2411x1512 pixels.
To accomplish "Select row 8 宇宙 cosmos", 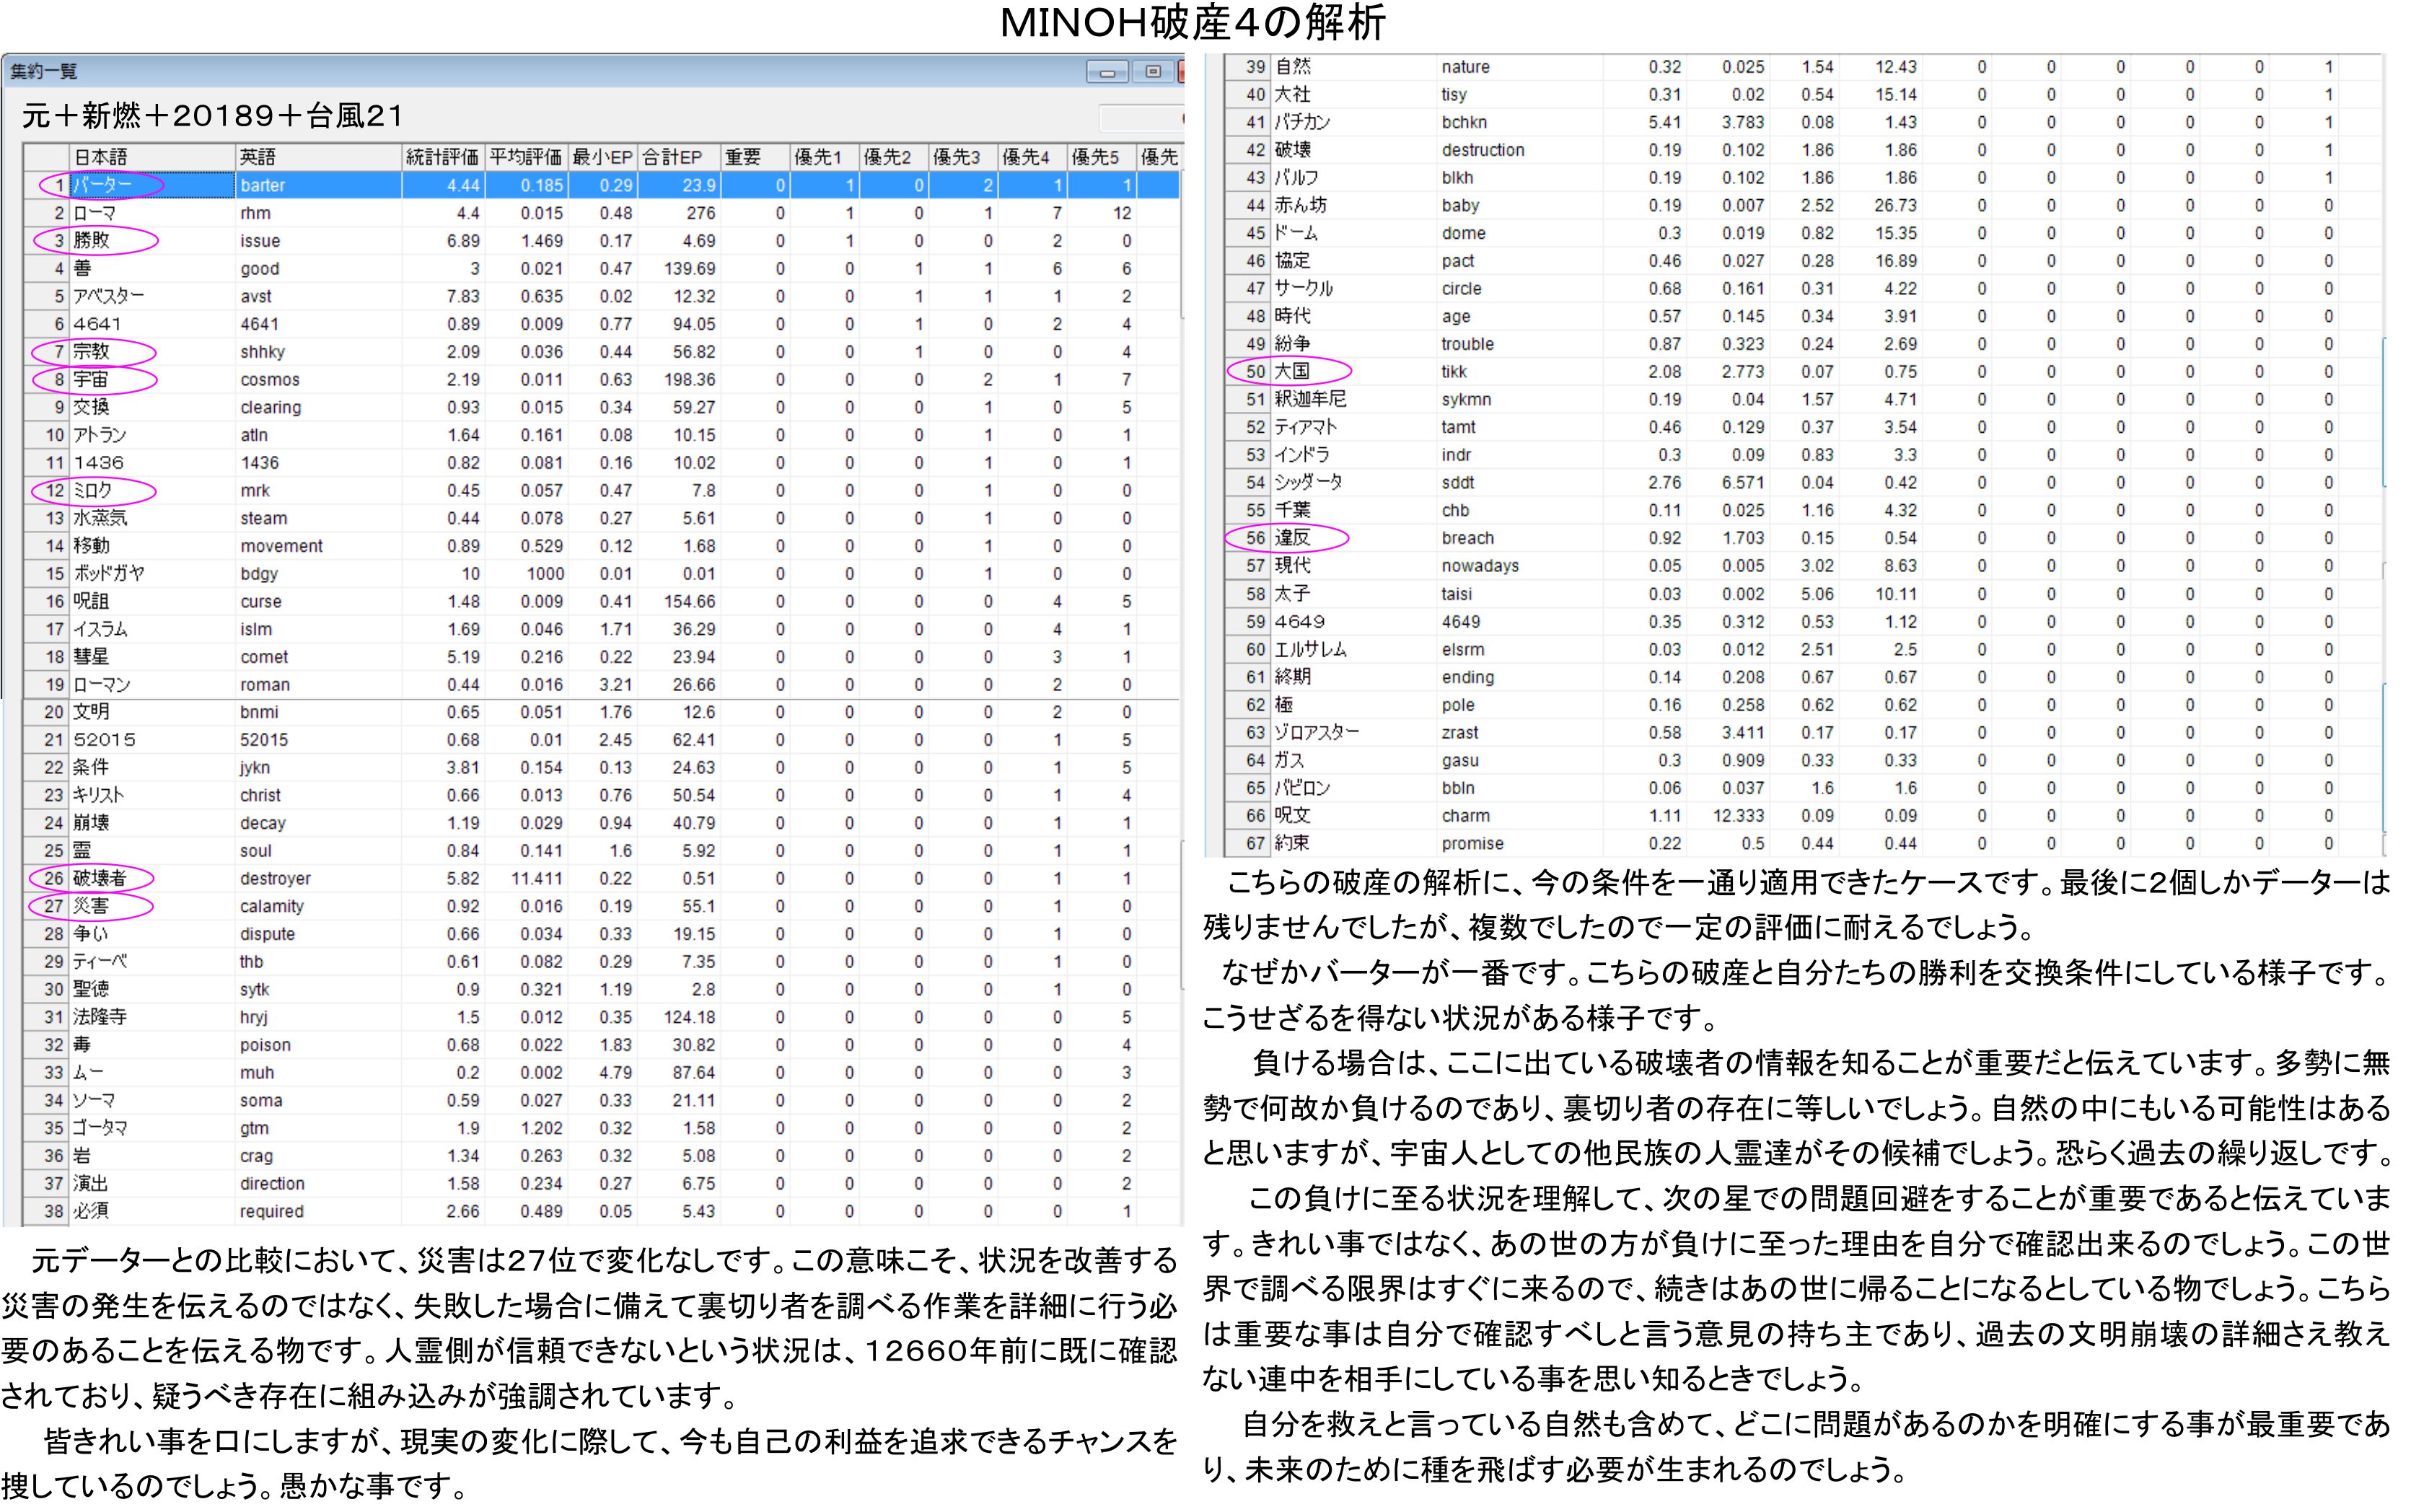I will (x=92, y=380).
